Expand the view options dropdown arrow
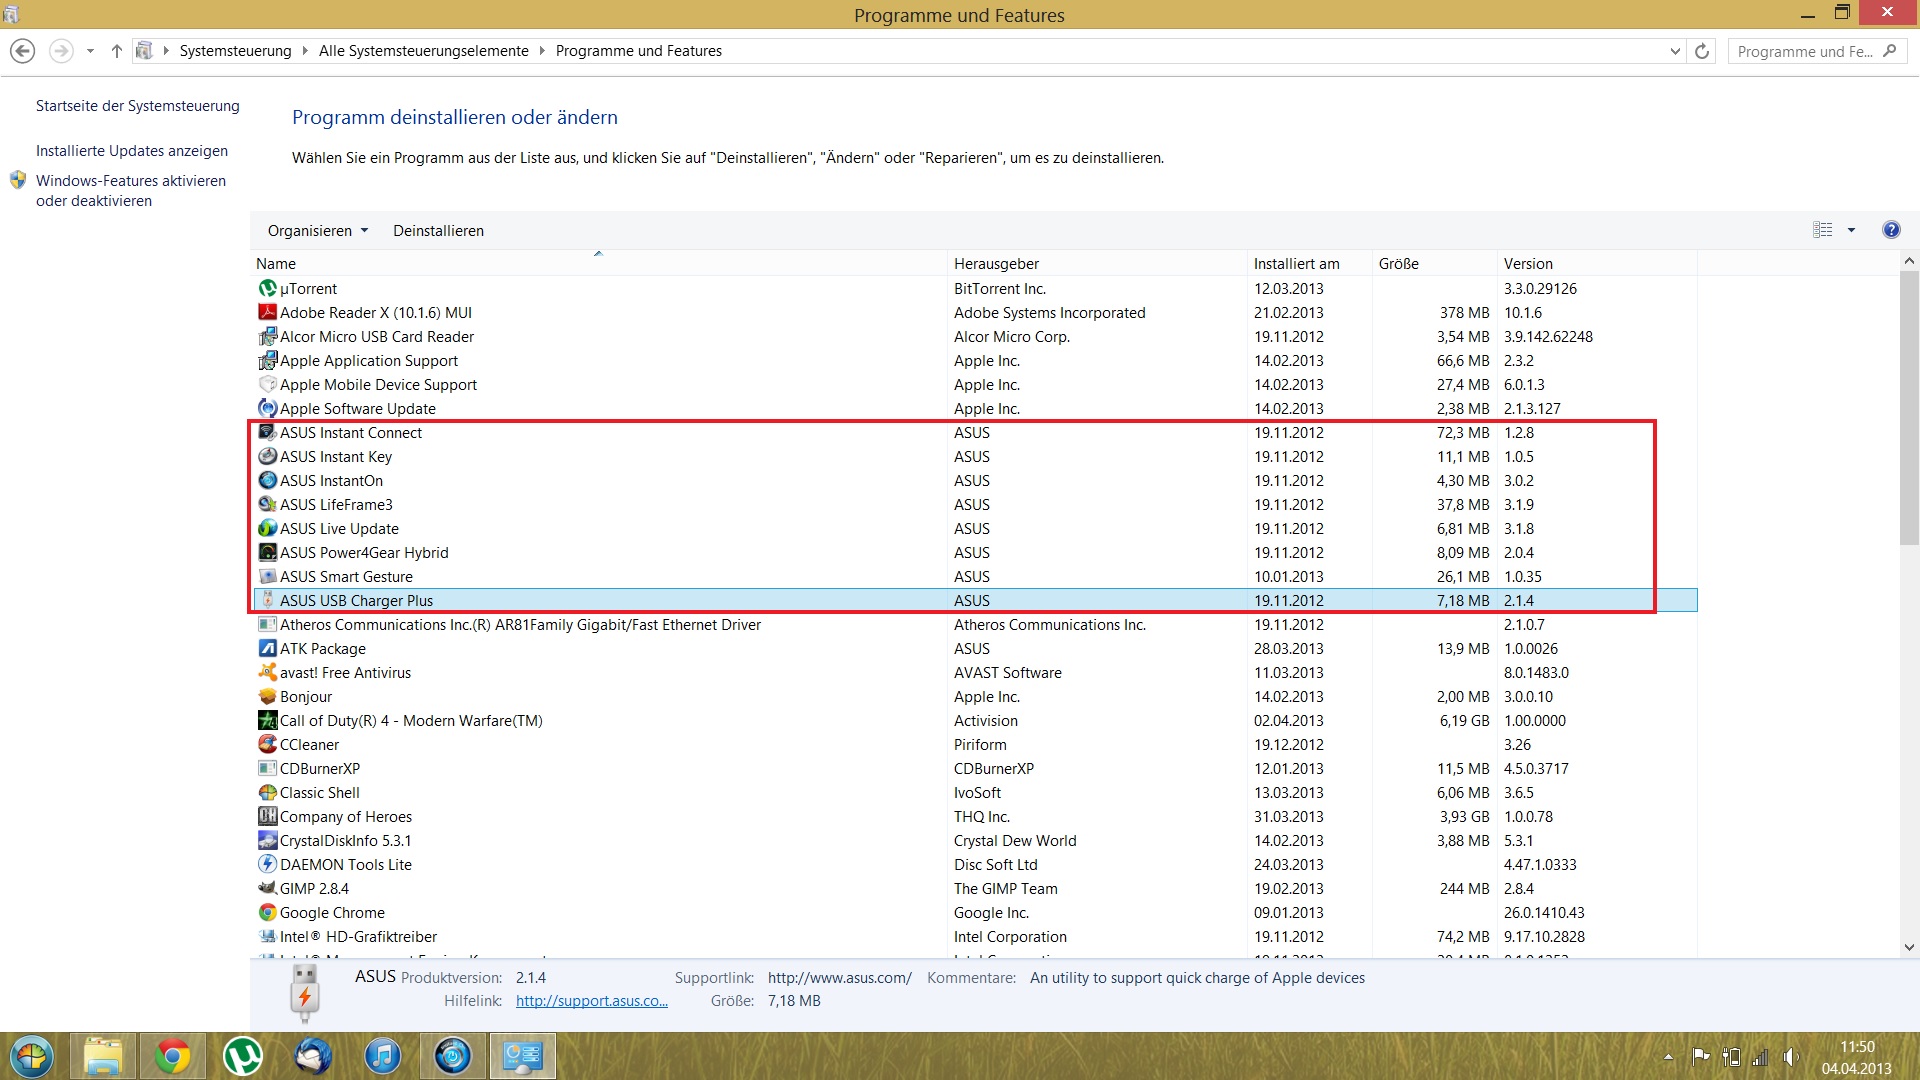The width and height of the screenshot is (1920, 1080). (1851, 230)
